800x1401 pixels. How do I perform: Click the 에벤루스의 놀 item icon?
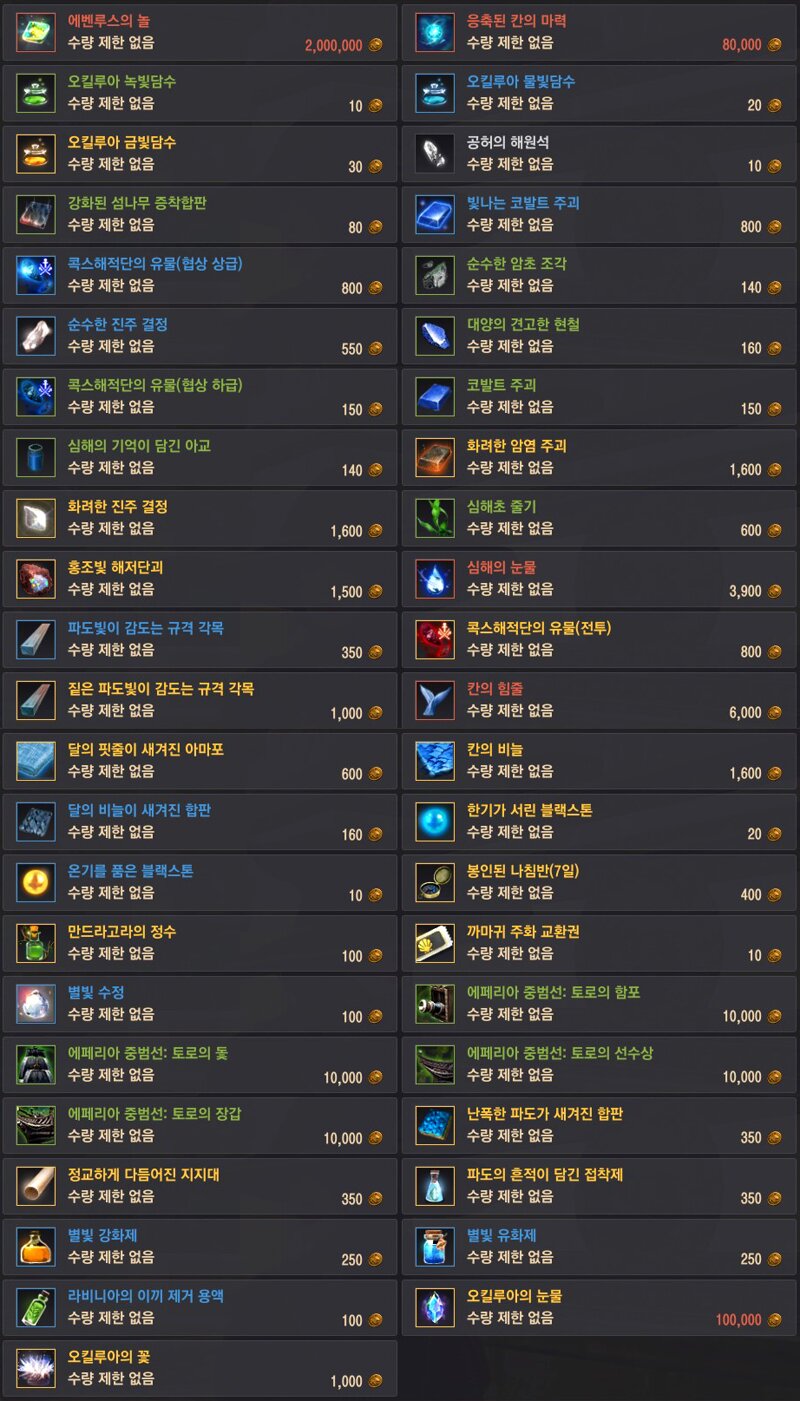(x=36, y=33)
